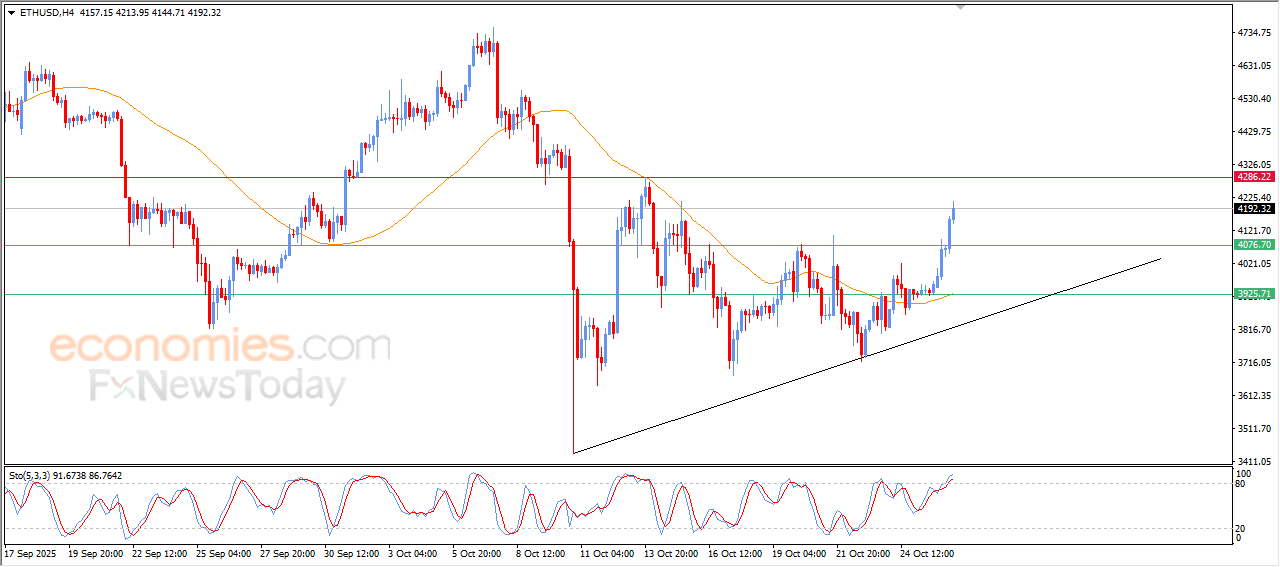Click the 24 Oct 12:00 date label
This screenshot has height=567, width=1280.
click(925, 552)
